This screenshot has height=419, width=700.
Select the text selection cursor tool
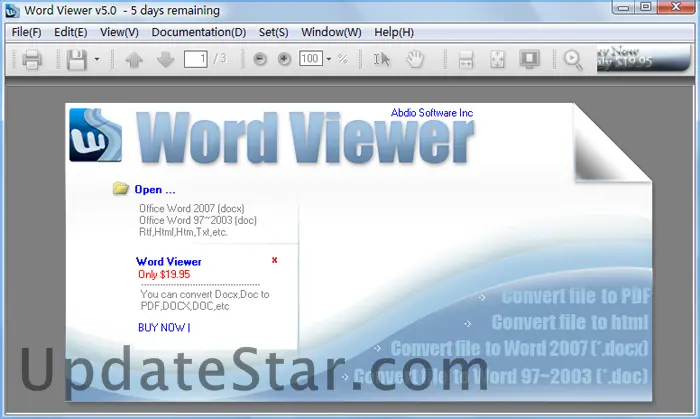click(x=382, y=59)
